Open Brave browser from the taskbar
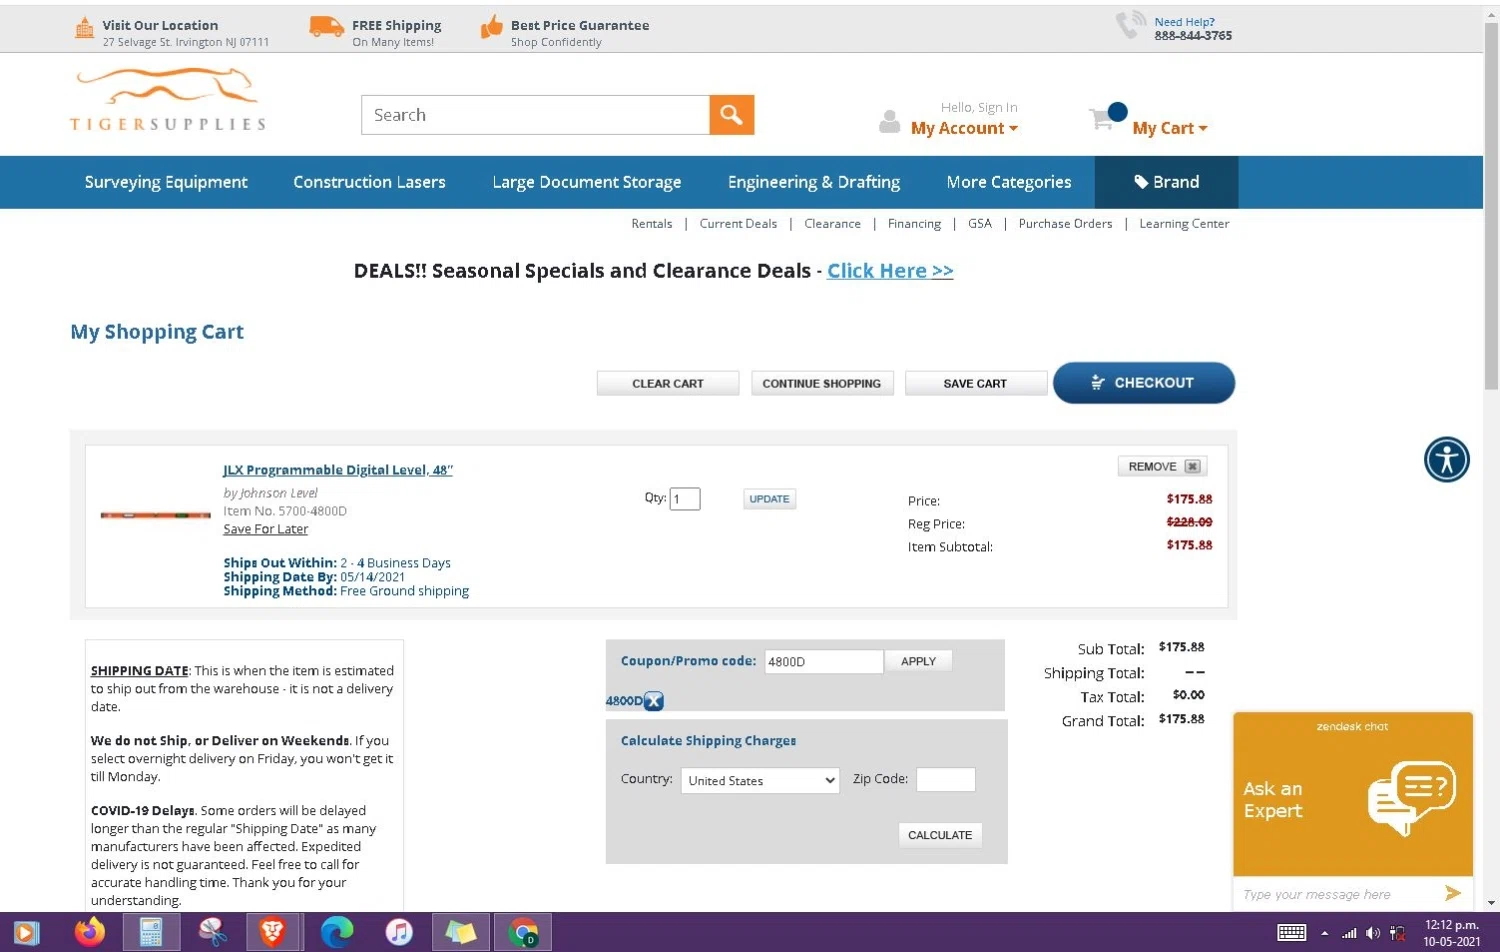 (x=271, y=932)
